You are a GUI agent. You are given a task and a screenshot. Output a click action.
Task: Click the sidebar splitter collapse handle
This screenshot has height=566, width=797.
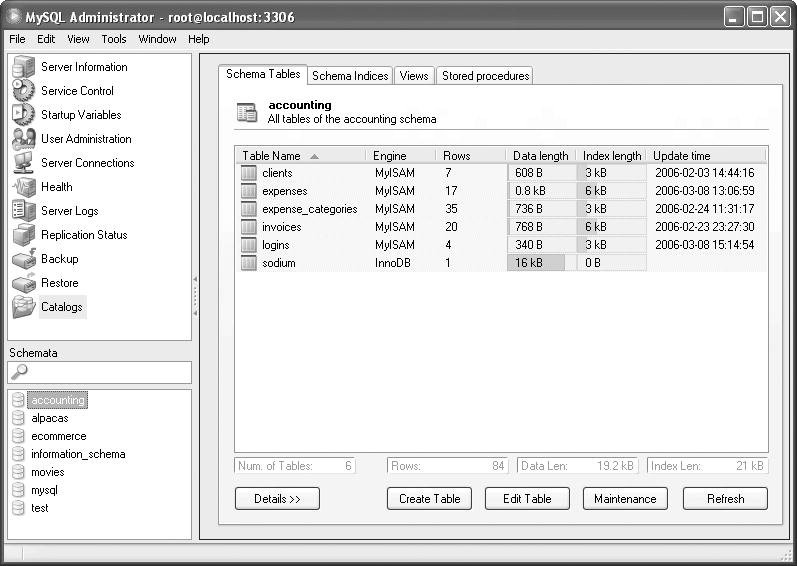(195, 297)
